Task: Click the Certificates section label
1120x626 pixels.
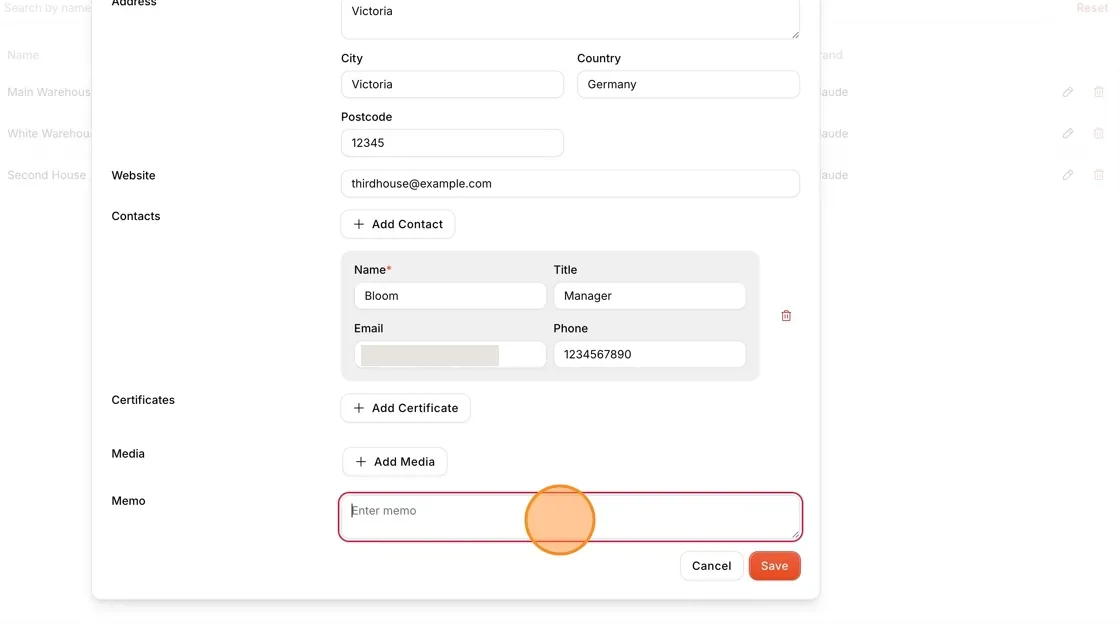Action: click(143, 400)
